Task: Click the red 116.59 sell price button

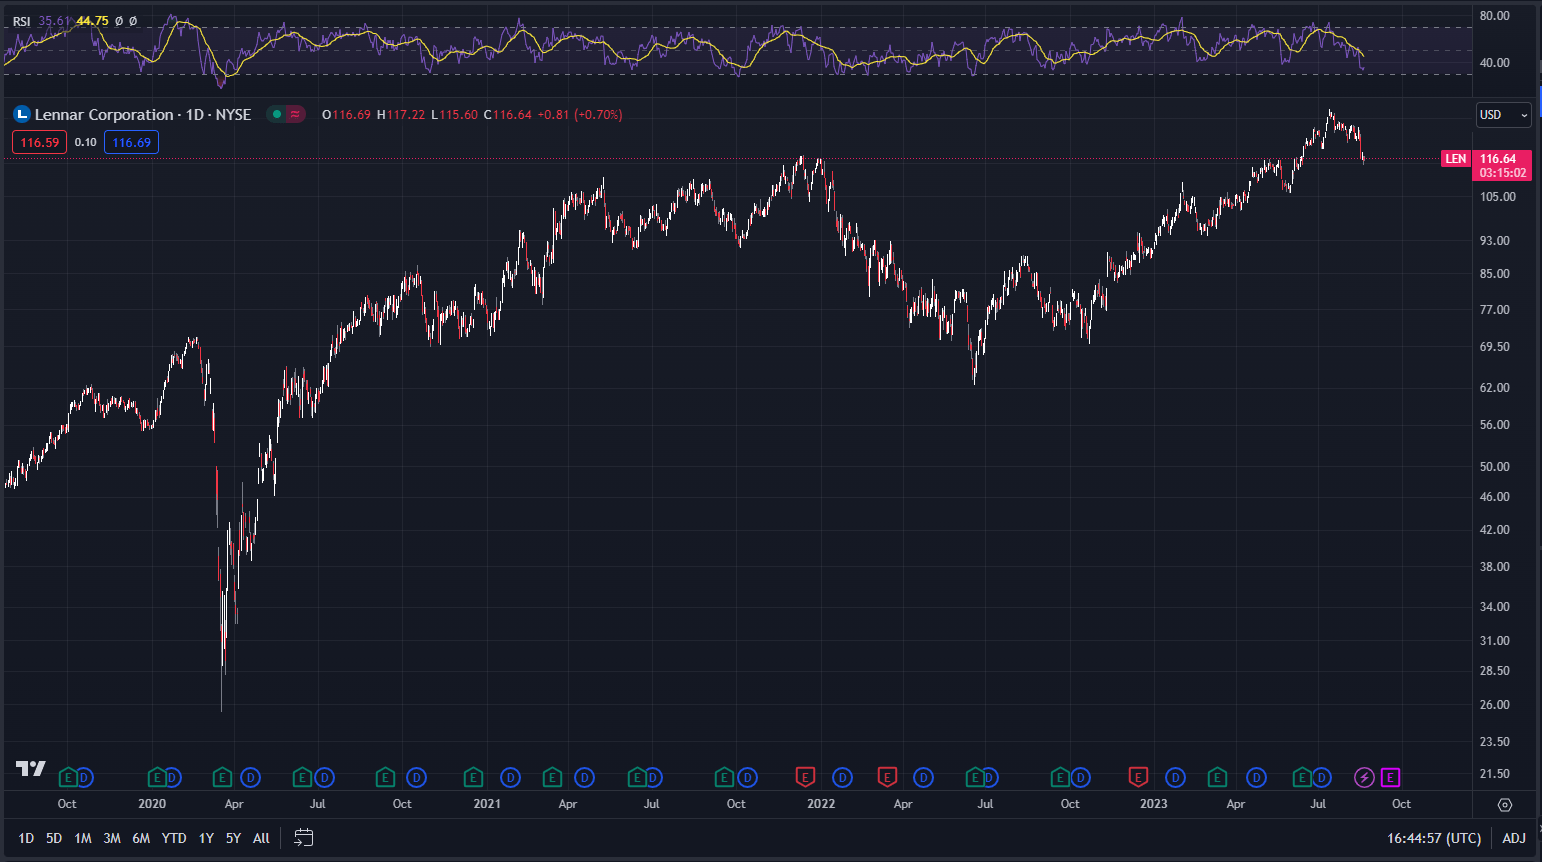Action: (x=40, y=142)
